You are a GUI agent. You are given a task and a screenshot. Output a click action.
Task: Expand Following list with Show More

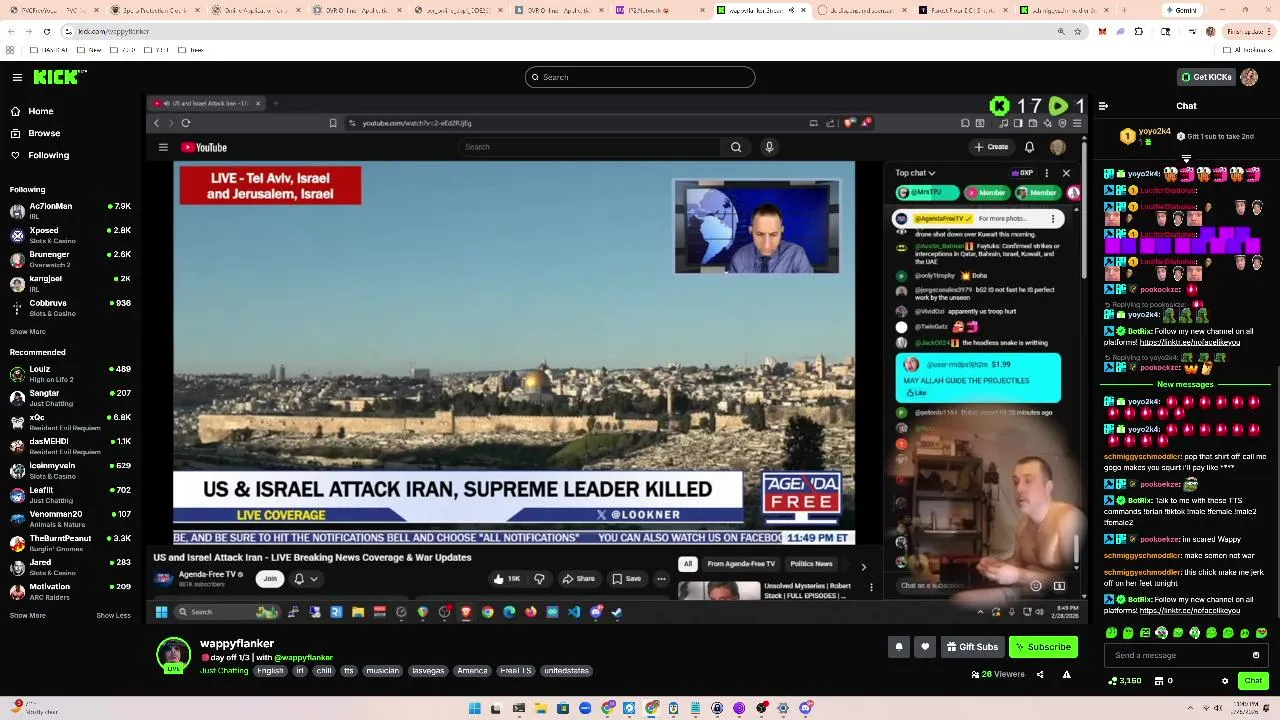point(27,331)
